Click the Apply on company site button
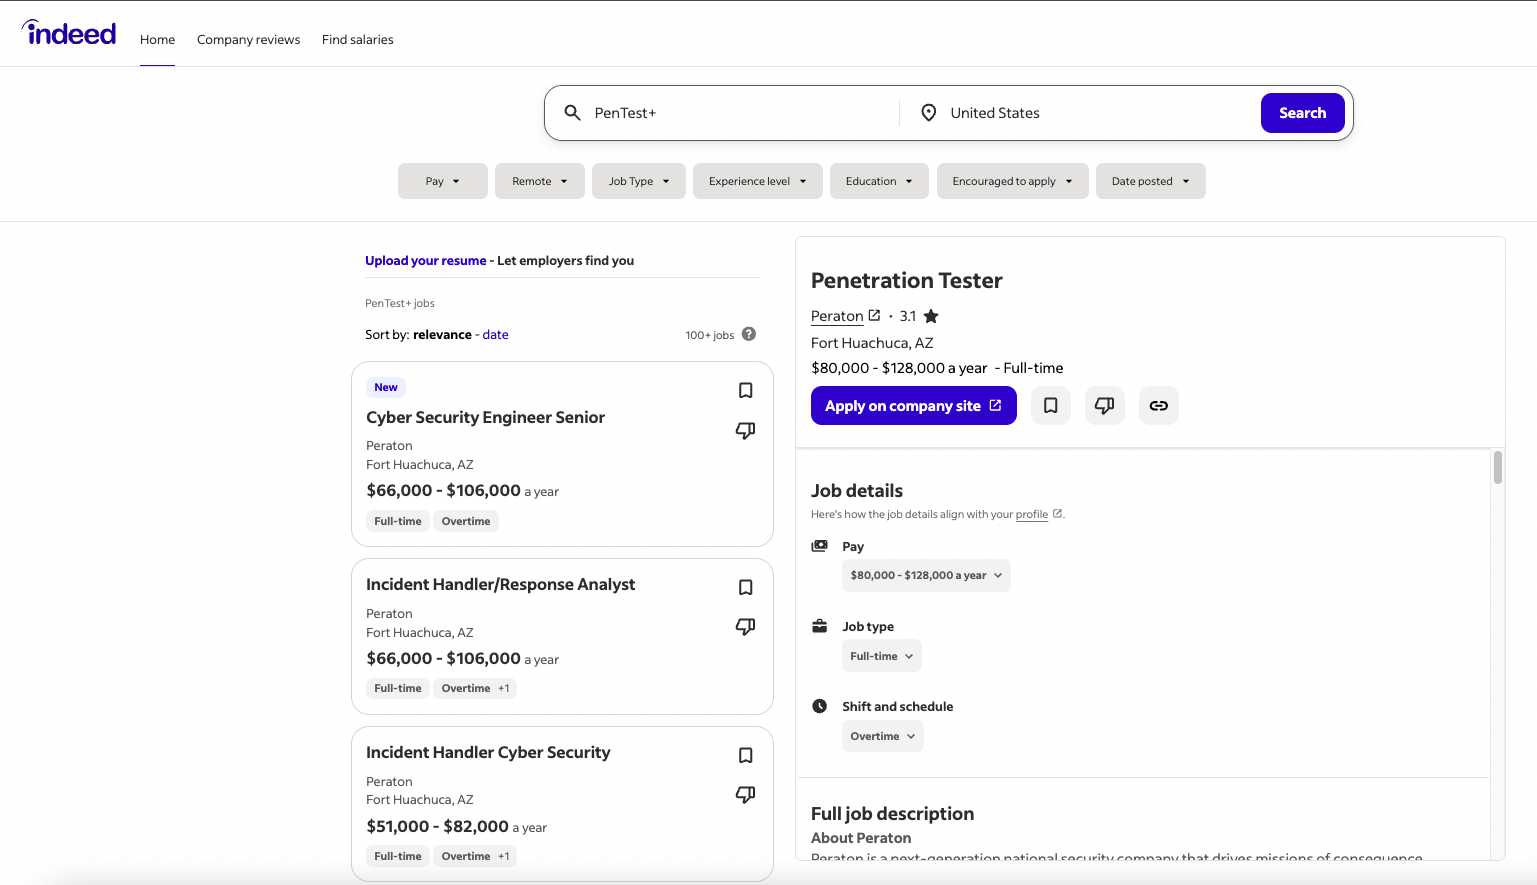The width and height of the screenshot is (1537, 885). 913,405
